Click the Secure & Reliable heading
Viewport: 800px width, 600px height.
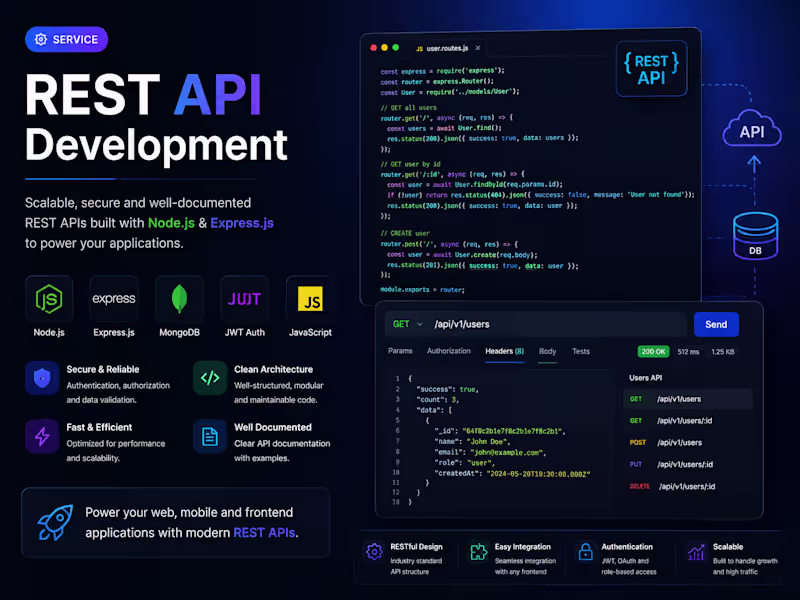point(103,369)
